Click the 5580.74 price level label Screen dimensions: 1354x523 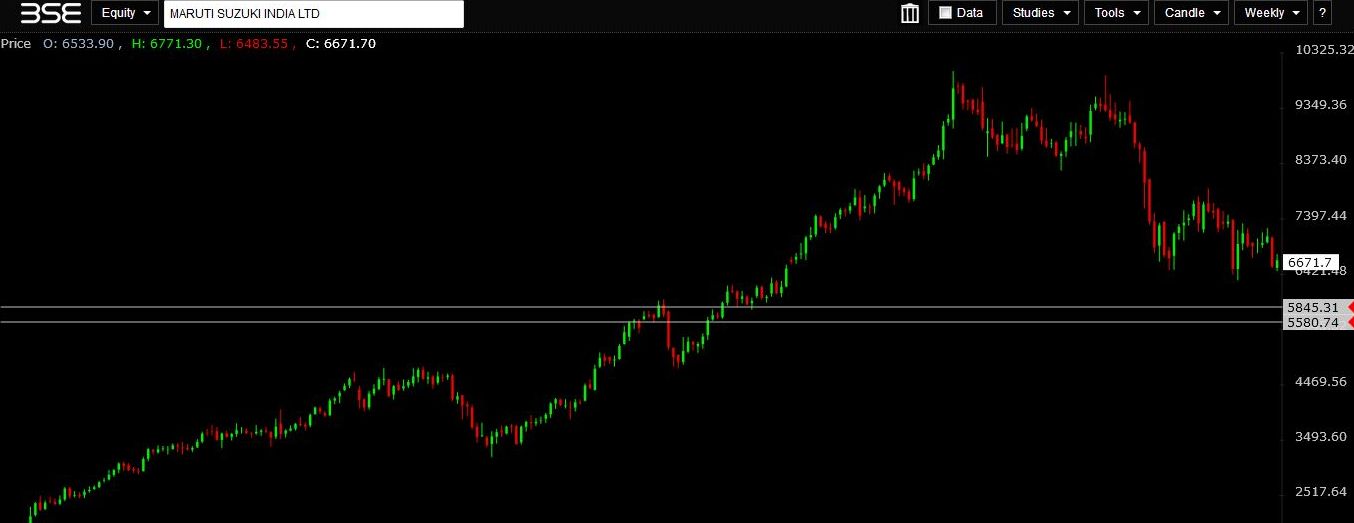tap(1311, 322)
